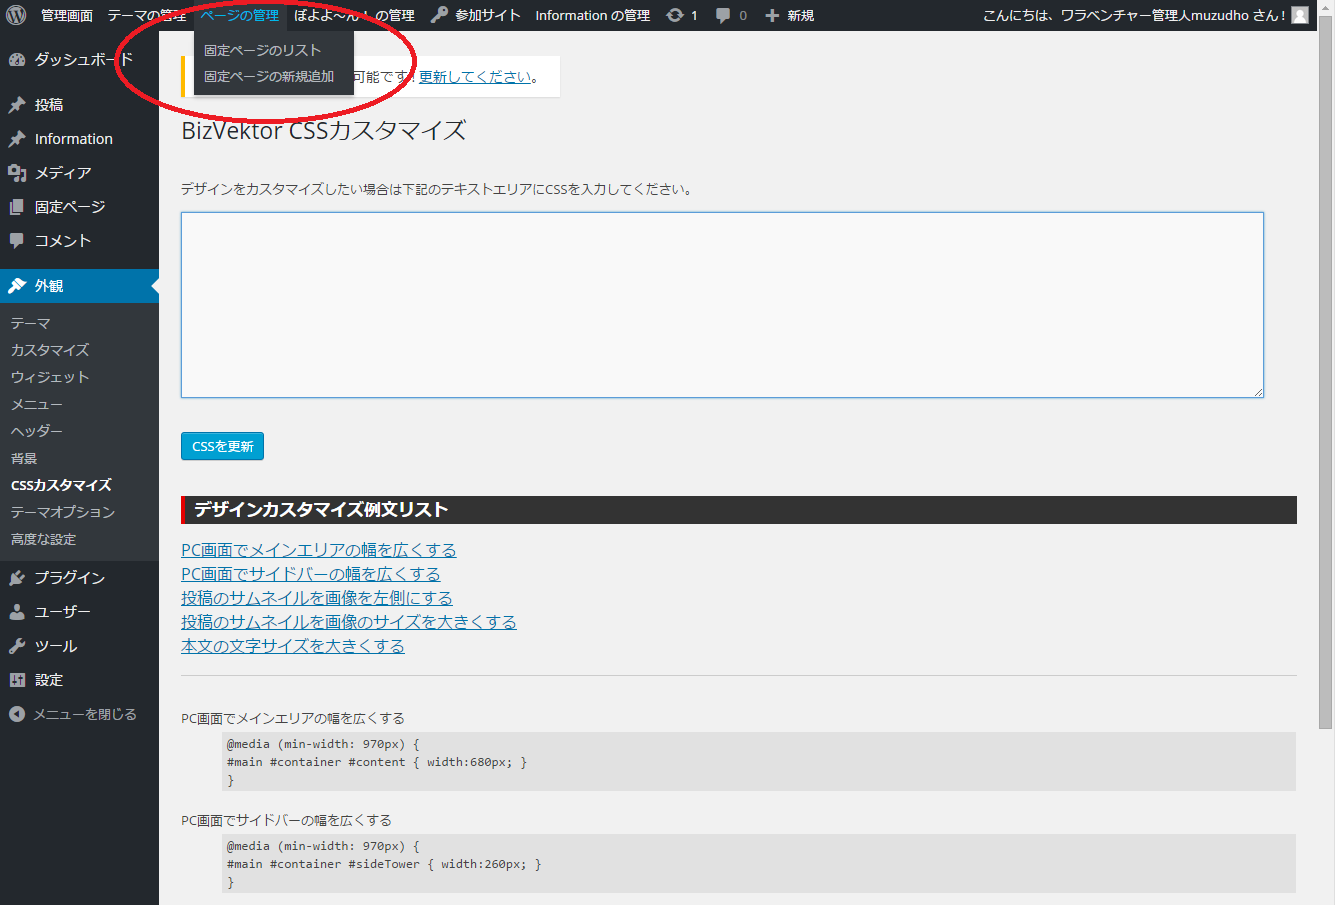Open 管理画面 in the admin bar
Viewport: 1335px width, 905px height.
click(x=67, y=15)
